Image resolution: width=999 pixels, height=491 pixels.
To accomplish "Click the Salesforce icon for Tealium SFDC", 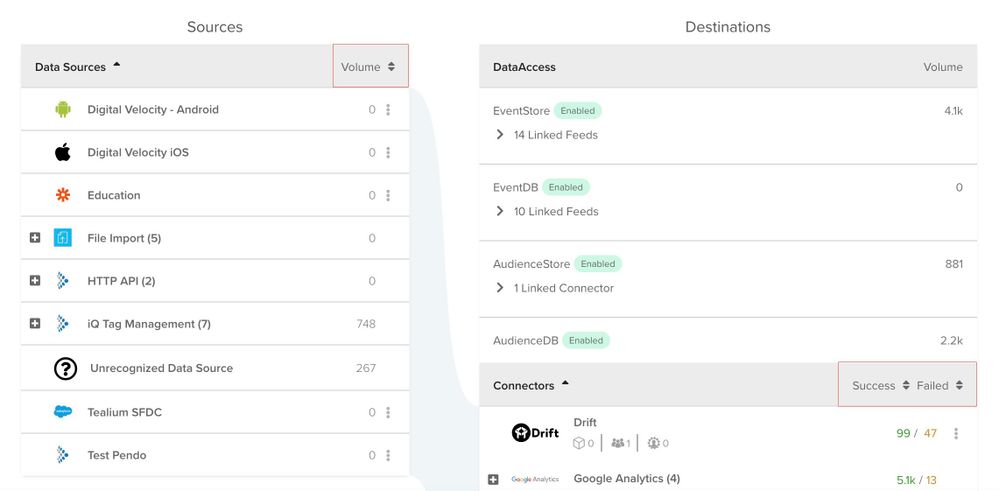I will click(63, 412).
